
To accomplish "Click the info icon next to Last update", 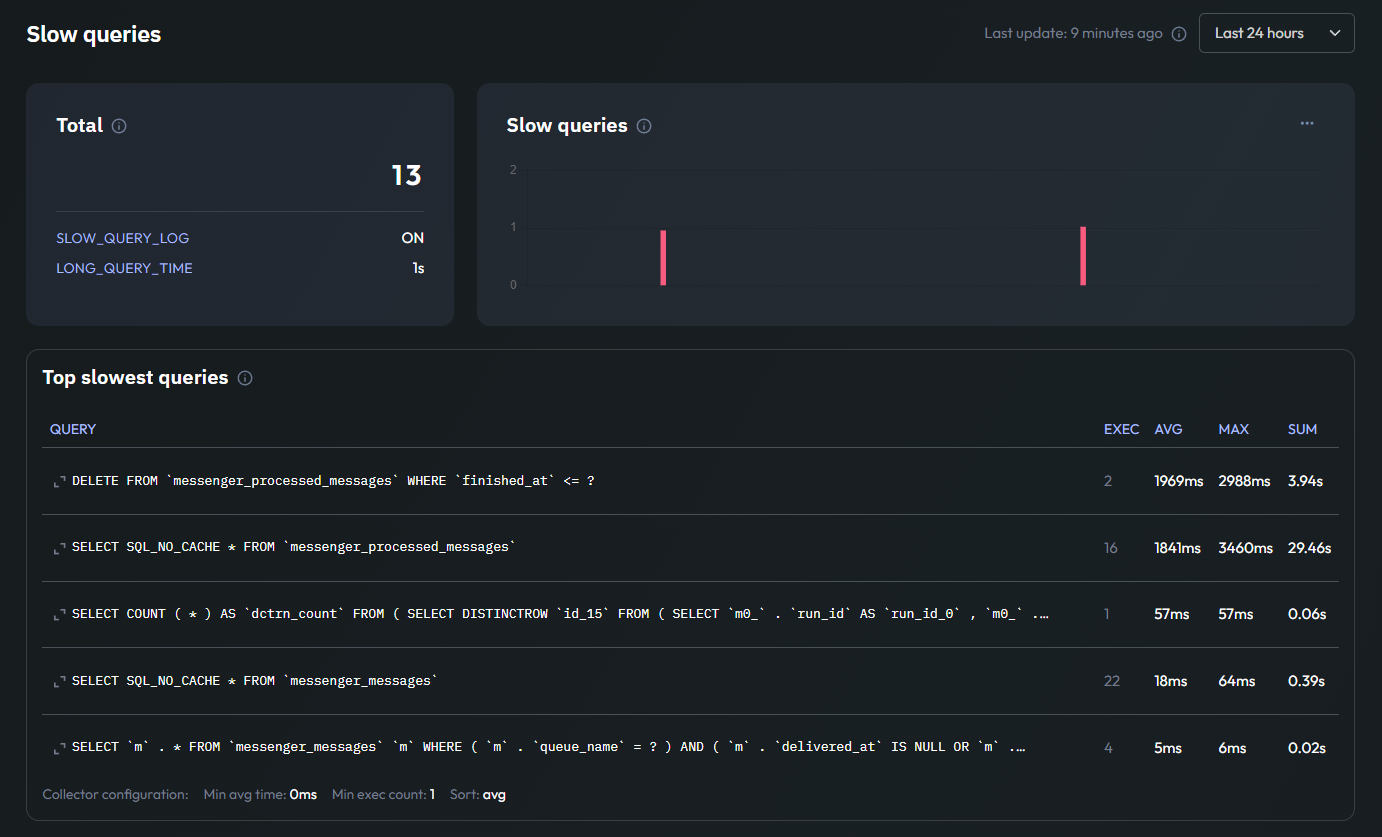I will (x=1179, y=34).
